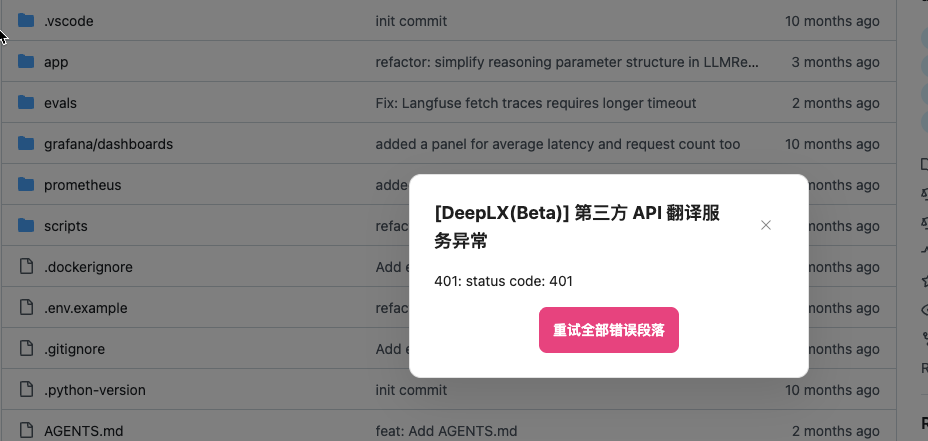
Task: Click the file icon beside .env.example
Action: point(25,307)
